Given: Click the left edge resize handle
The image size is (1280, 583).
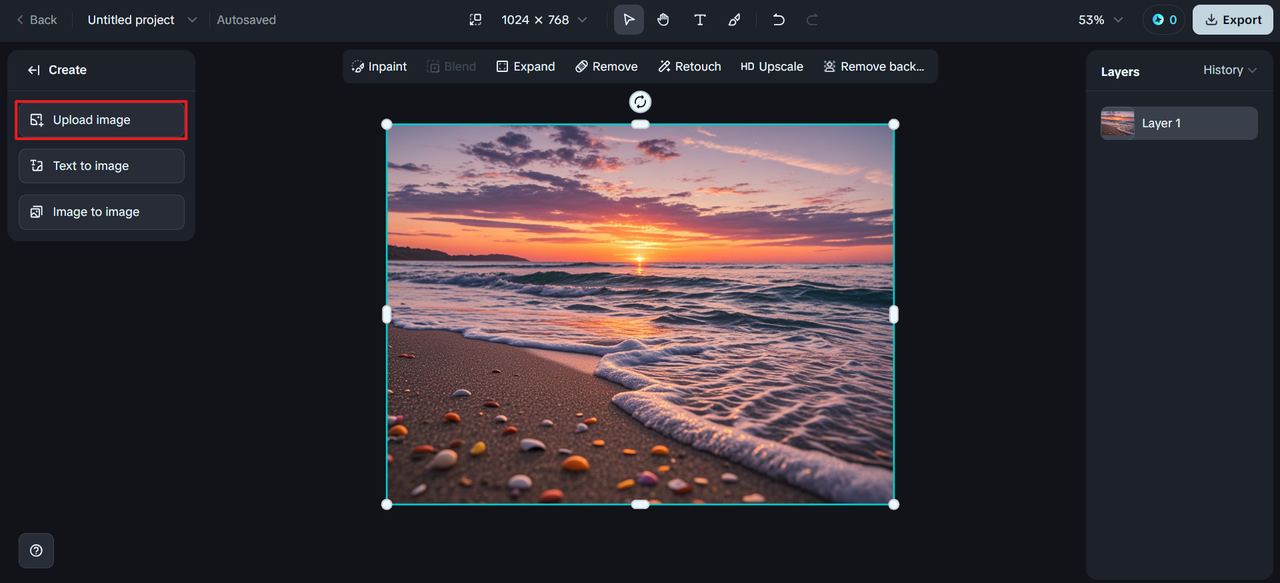Looking at the screenshot, I should click(x=387, y=314).
